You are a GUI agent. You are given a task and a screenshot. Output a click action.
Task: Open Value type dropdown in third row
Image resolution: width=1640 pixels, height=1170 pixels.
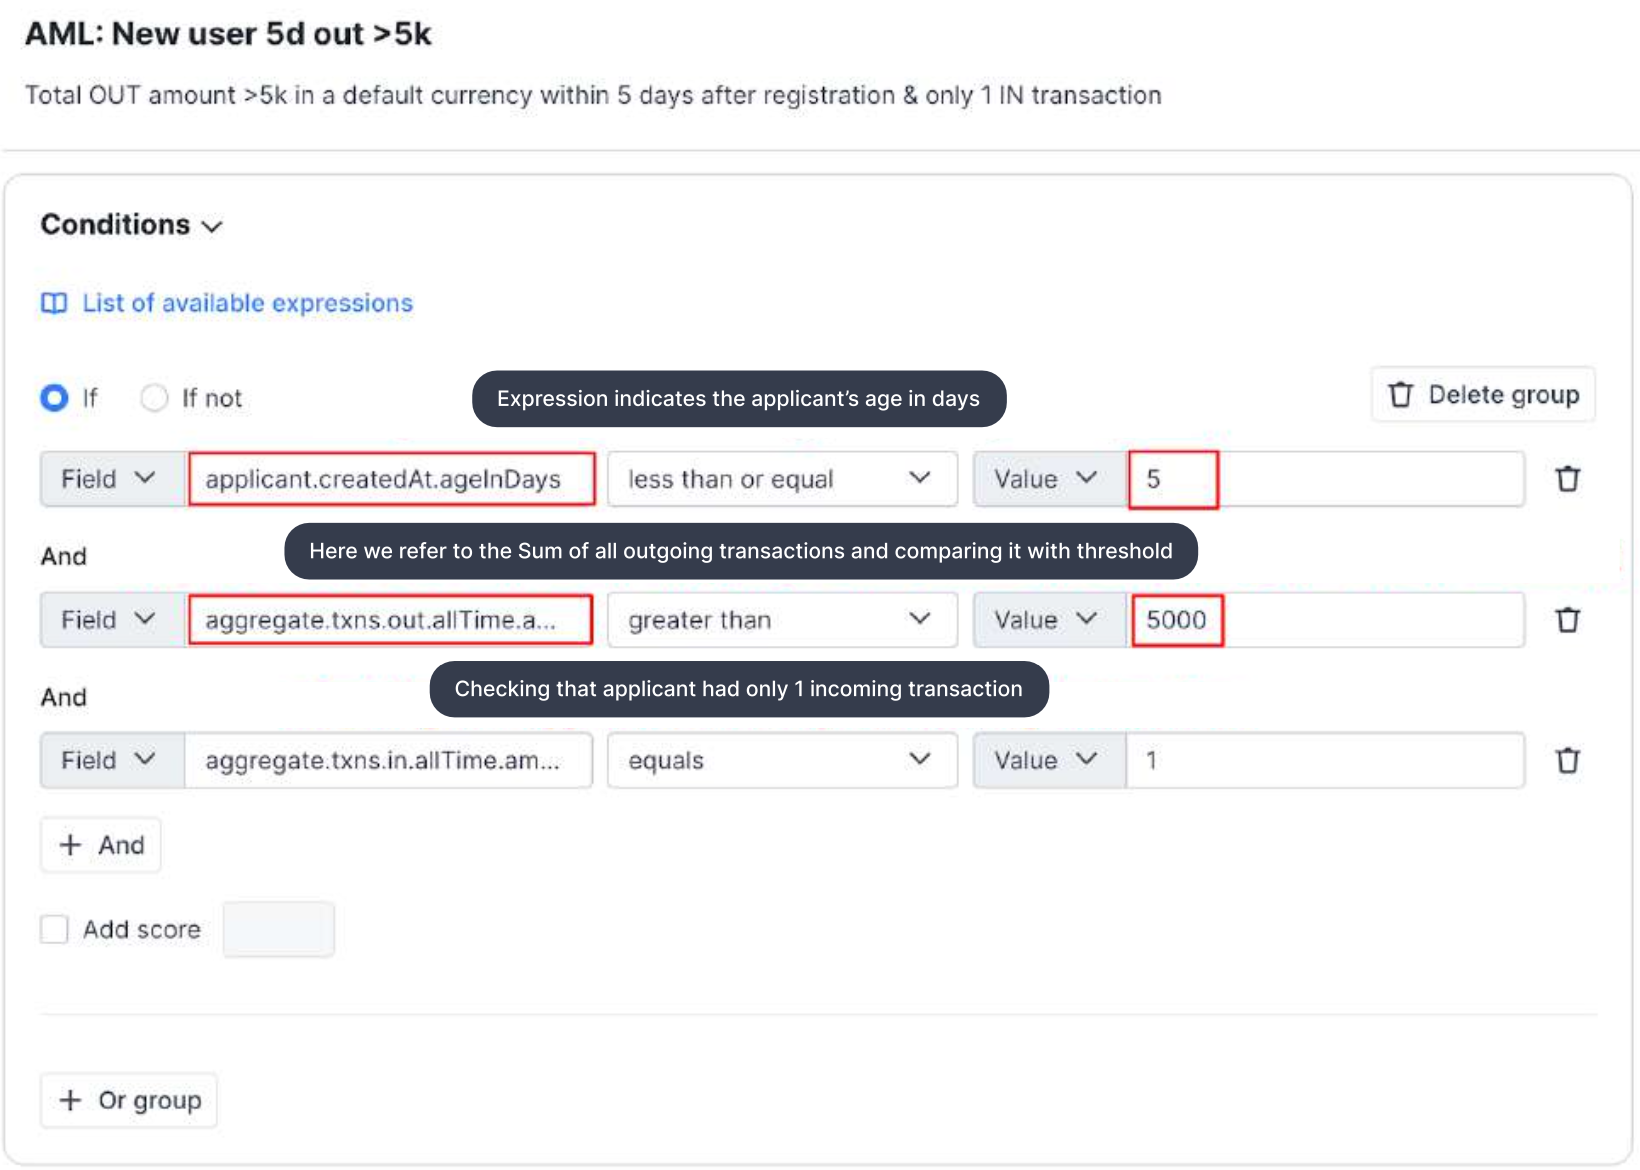pyautogui.click(x=1050, y=761)
